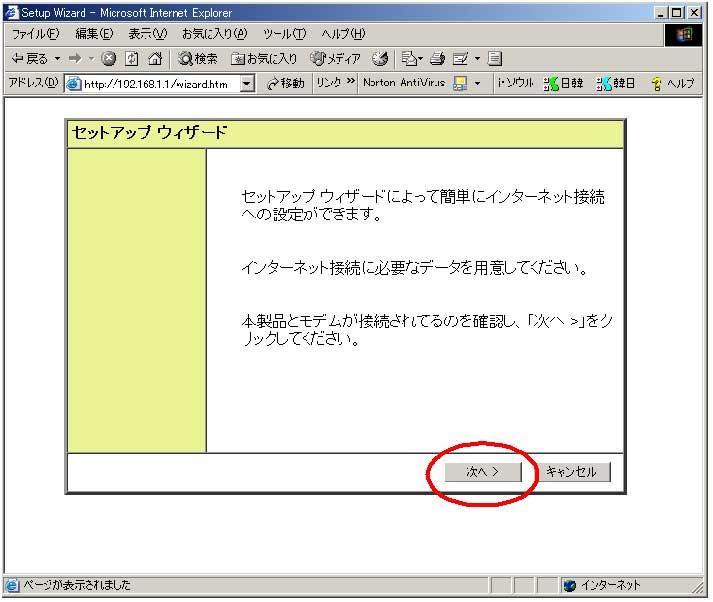Click the History icon in toolbar
This screenshot has width=713, height=602.
[381, 59]
